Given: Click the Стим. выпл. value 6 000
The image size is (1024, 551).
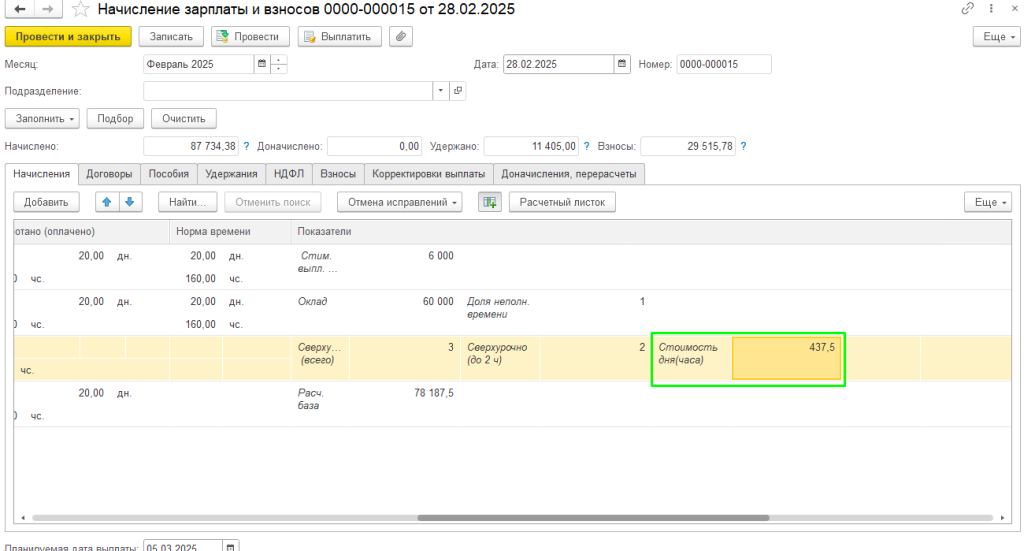Looking at the screenshot, I should coord(441,256).
